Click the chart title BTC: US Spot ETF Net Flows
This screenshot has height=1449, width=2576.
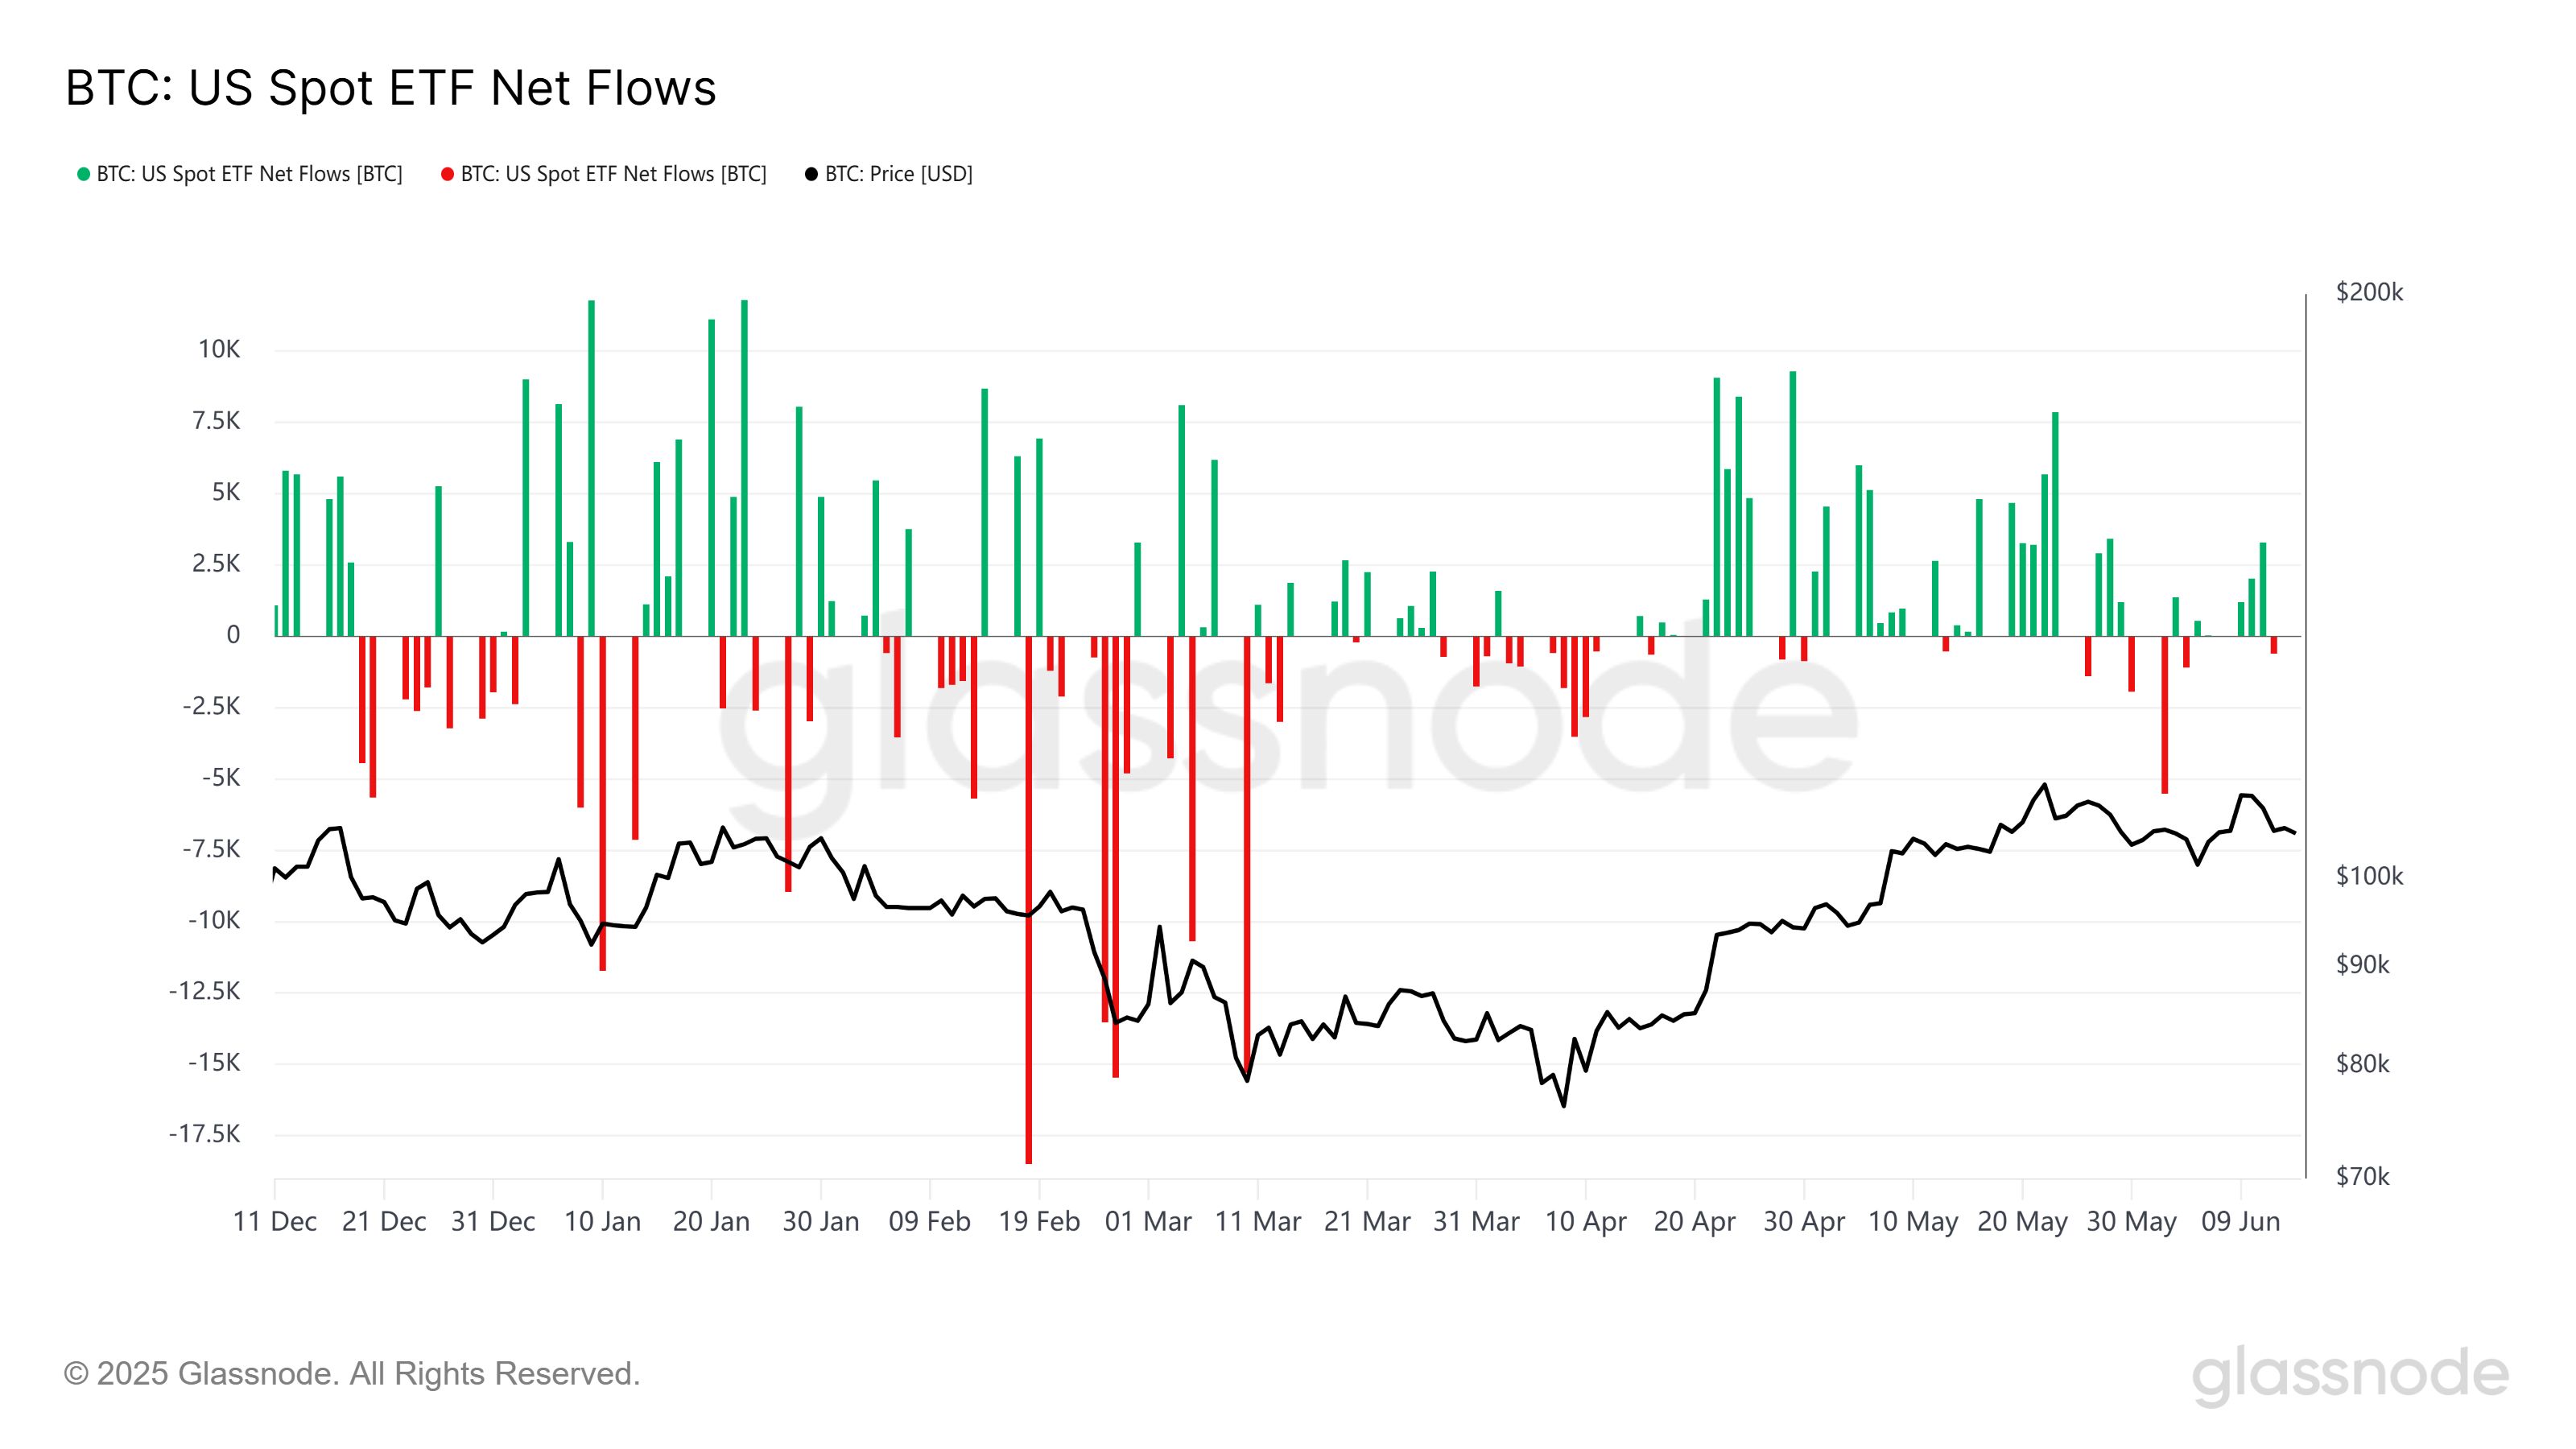[391, 88]
